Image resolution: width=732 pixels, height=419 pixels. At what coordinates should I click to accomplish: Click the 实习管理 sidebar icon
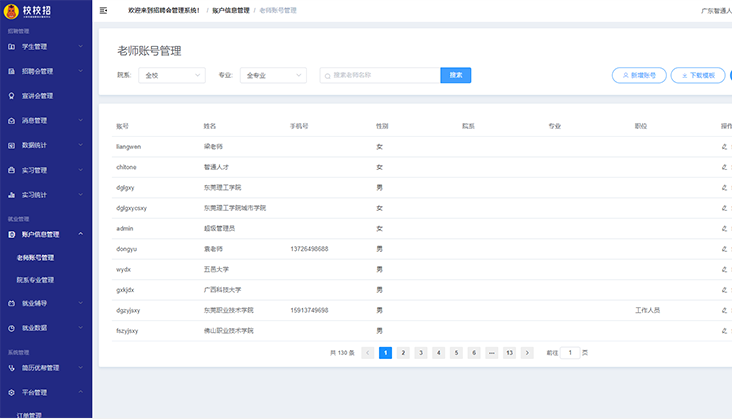click(12, 170)
